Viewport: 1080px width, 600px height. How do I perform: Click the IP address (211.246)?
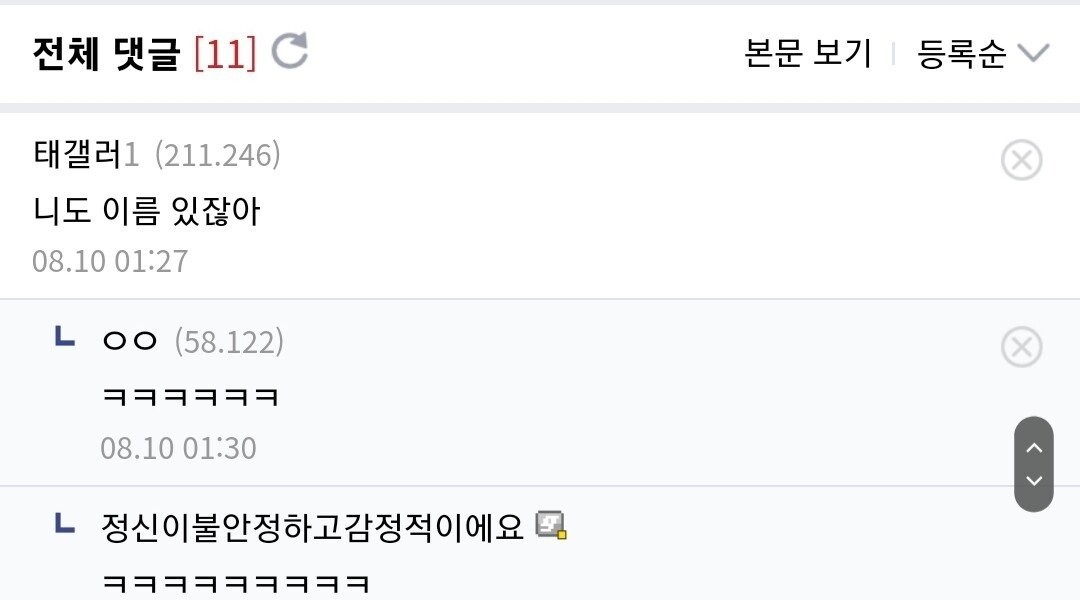217,155
